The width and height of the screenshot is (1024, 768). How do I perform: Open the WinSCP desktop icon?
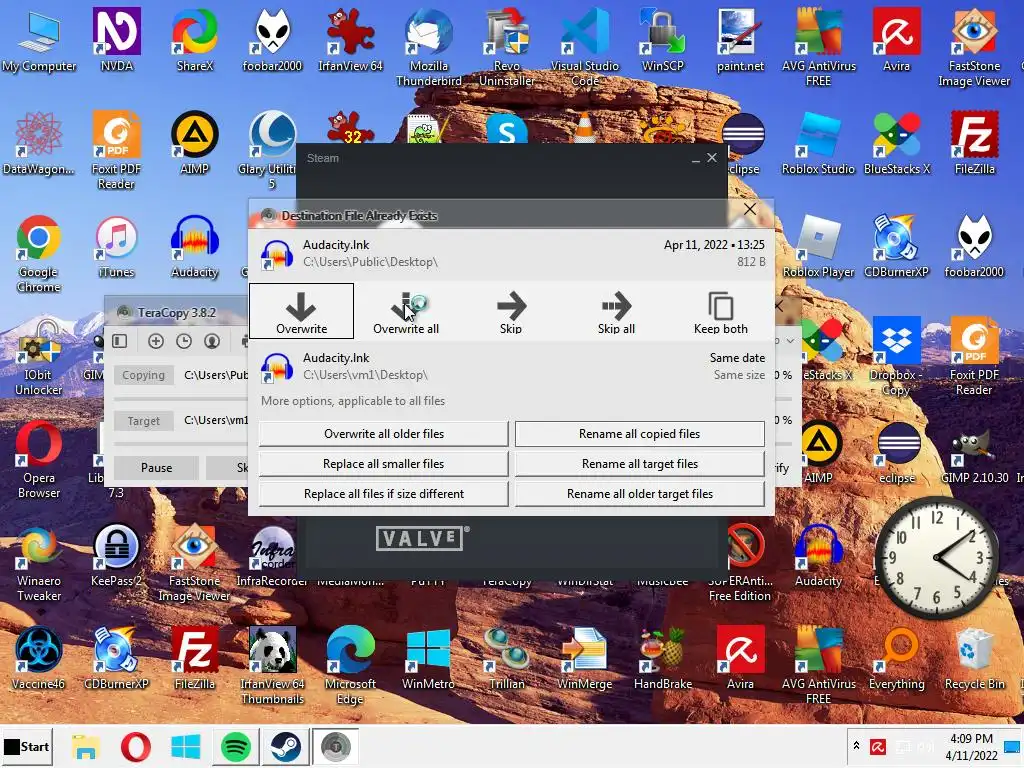pos(662,39)
